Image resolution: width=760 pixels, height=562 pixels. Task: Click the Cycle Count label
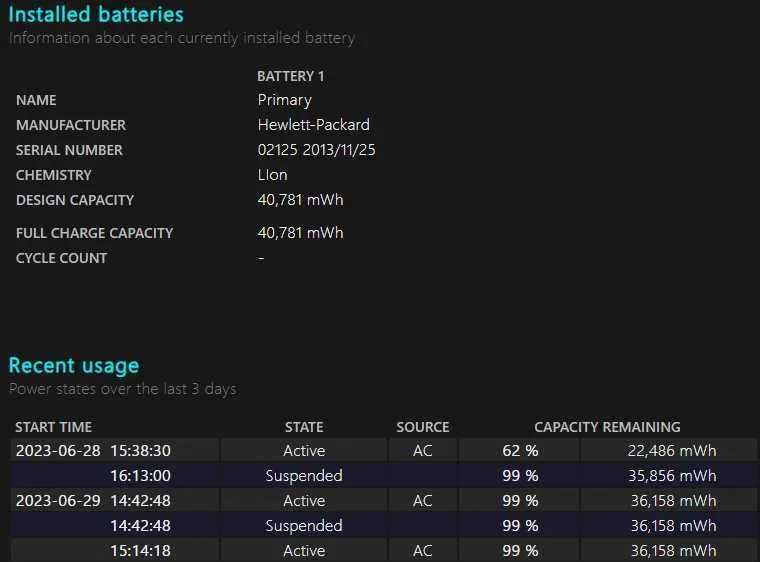61,258
